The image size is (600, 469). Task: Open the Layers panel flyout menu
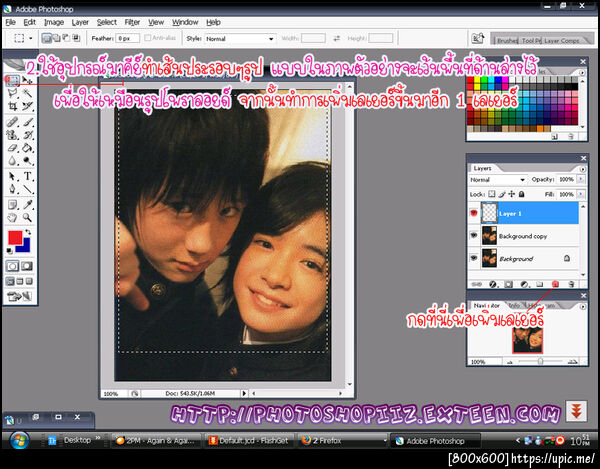582,169
